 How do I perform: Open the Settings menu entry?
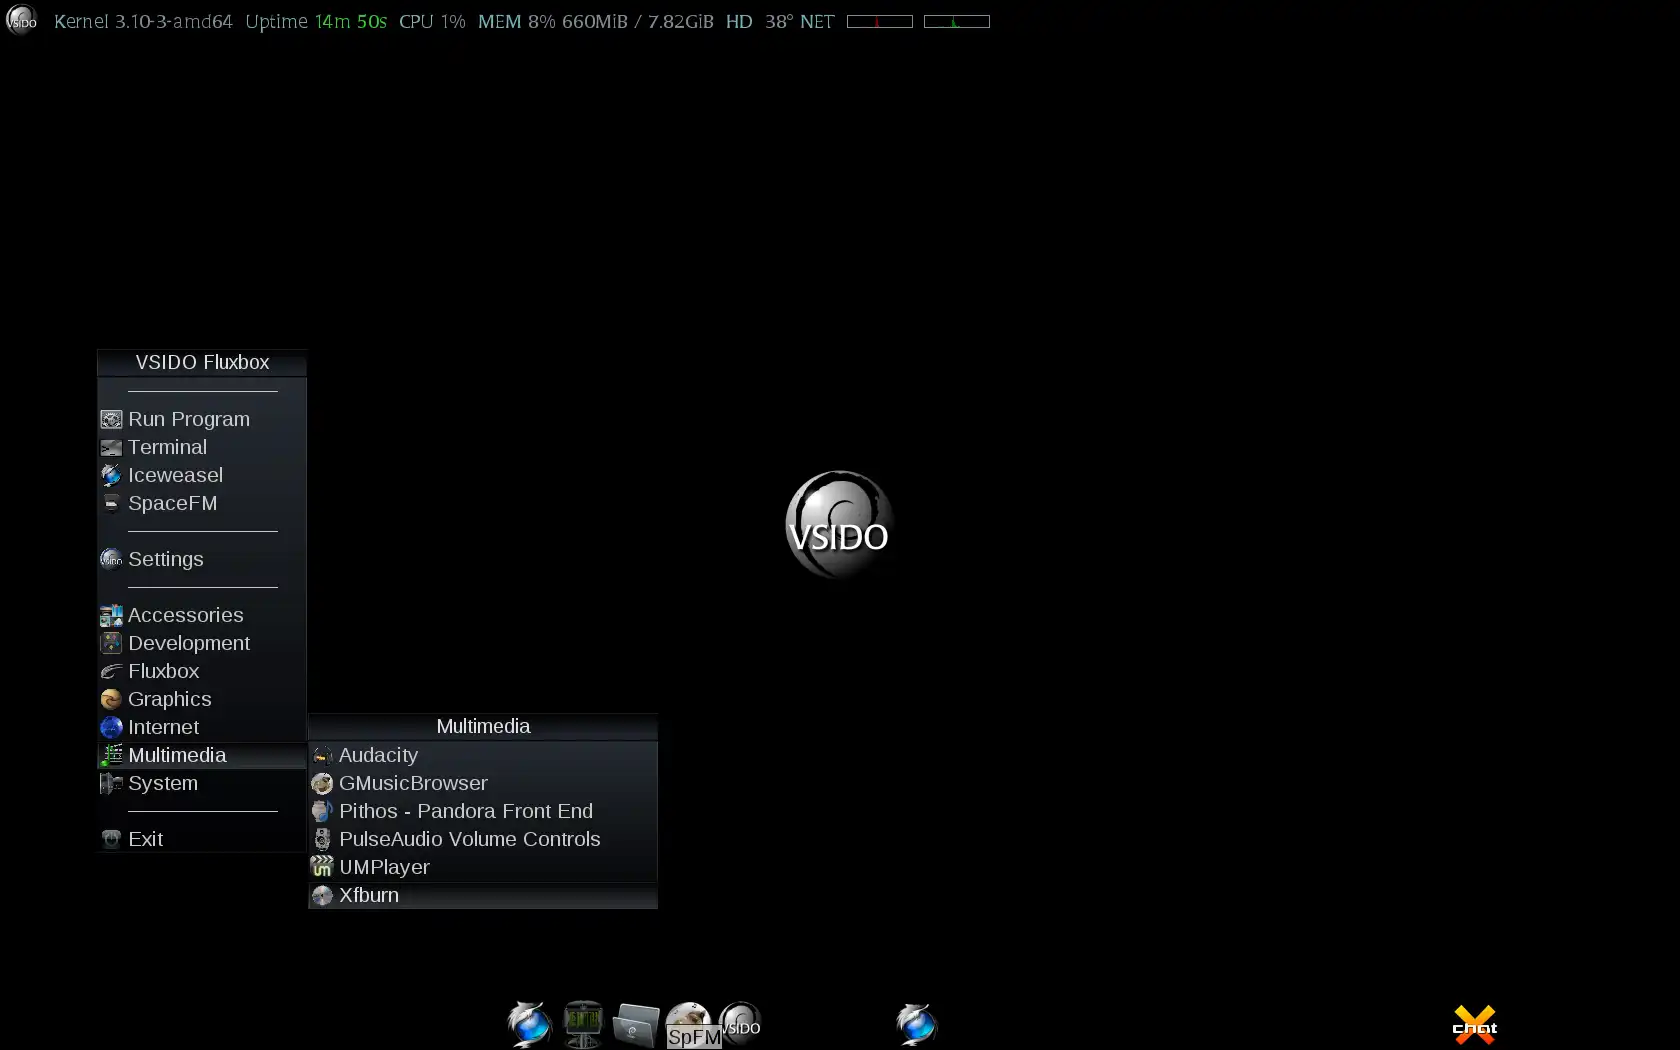(x=202, y=559)
